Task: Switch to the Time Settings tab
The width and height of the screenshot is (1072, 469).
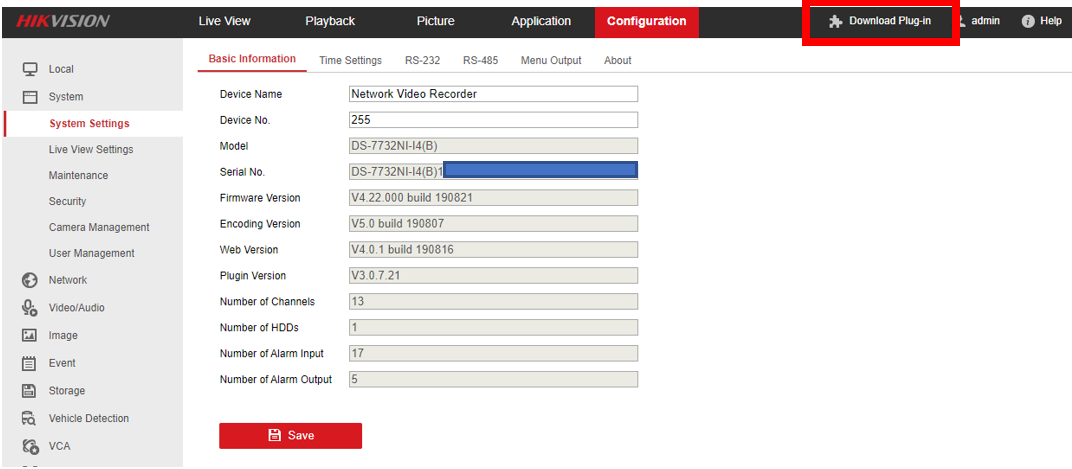Action: (350, 60)
